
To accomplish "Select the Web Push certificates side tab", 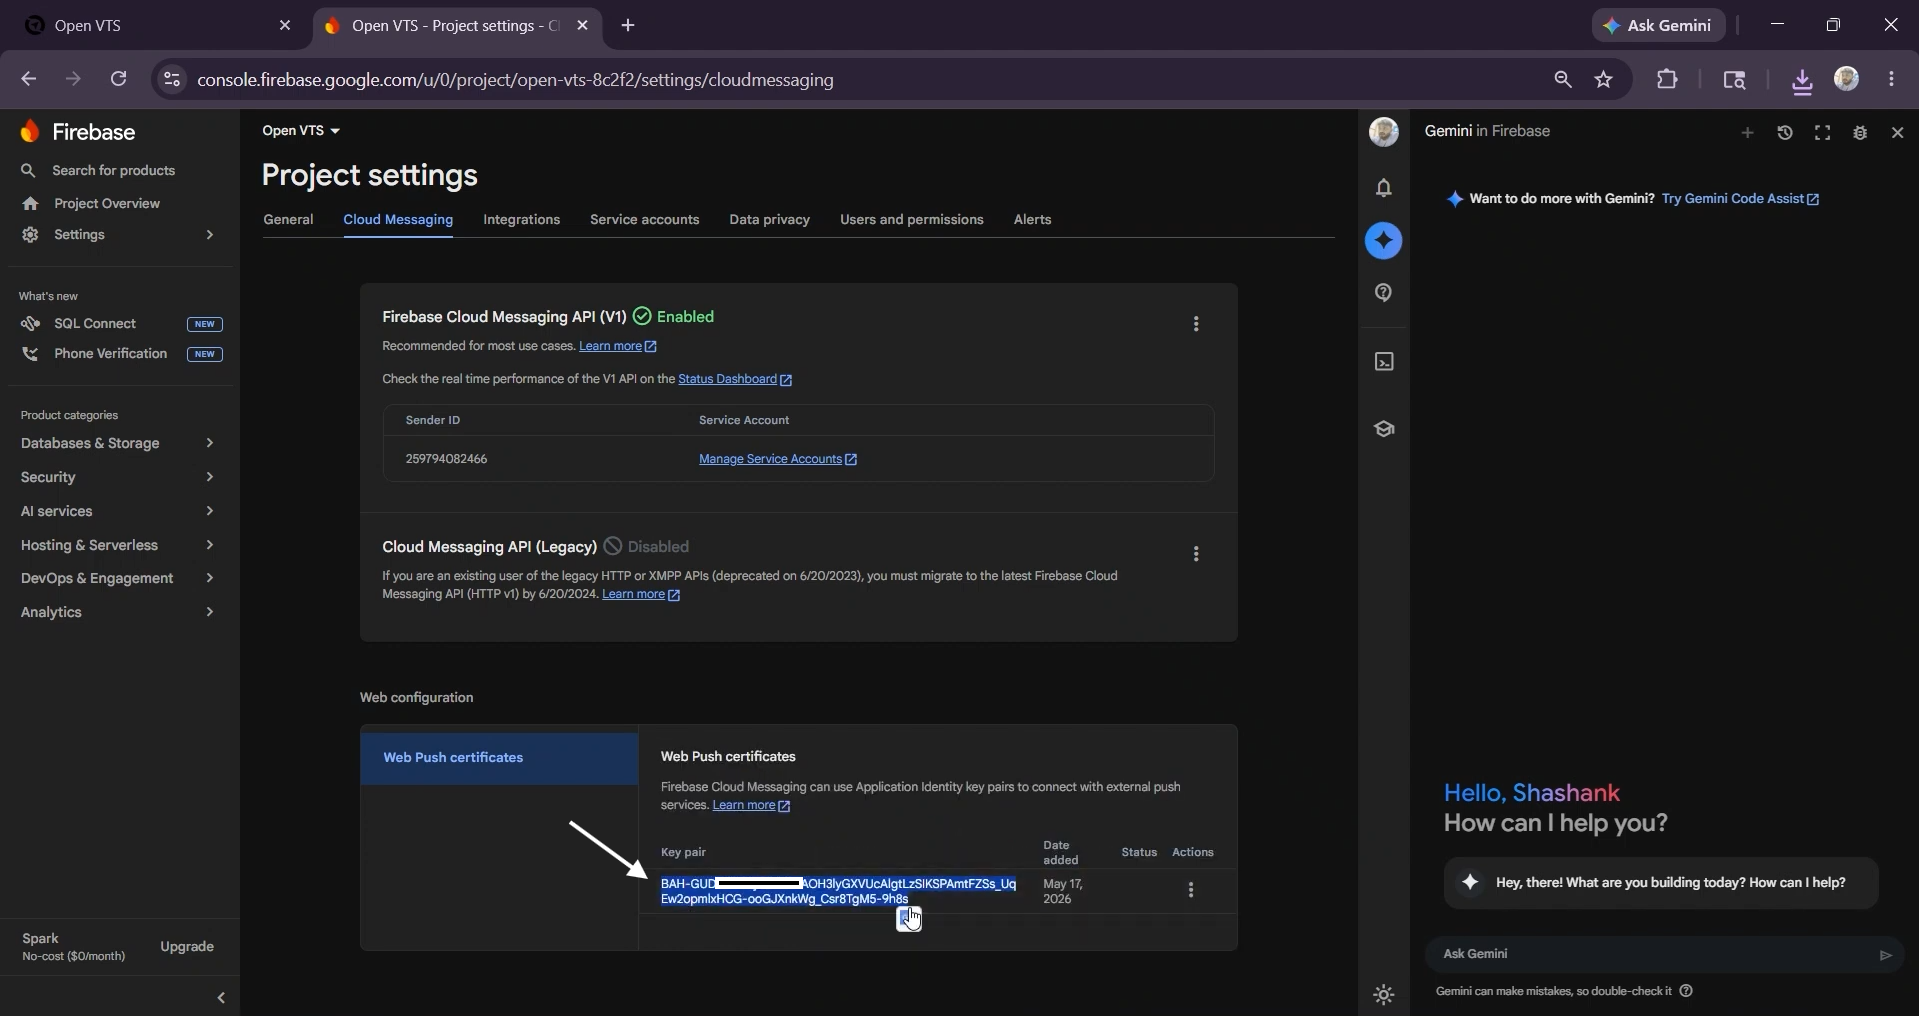I will (499, 758).
